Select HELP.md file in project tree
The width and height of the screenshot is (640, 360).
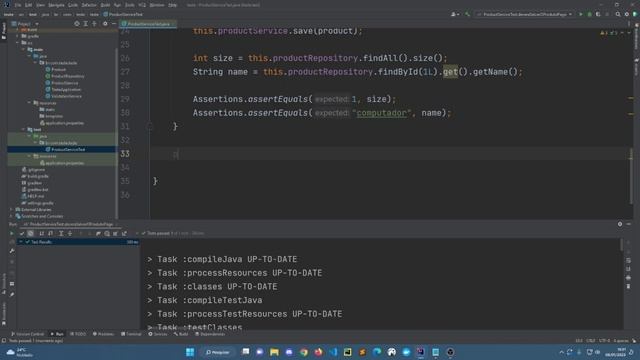(x=33, y=196)
